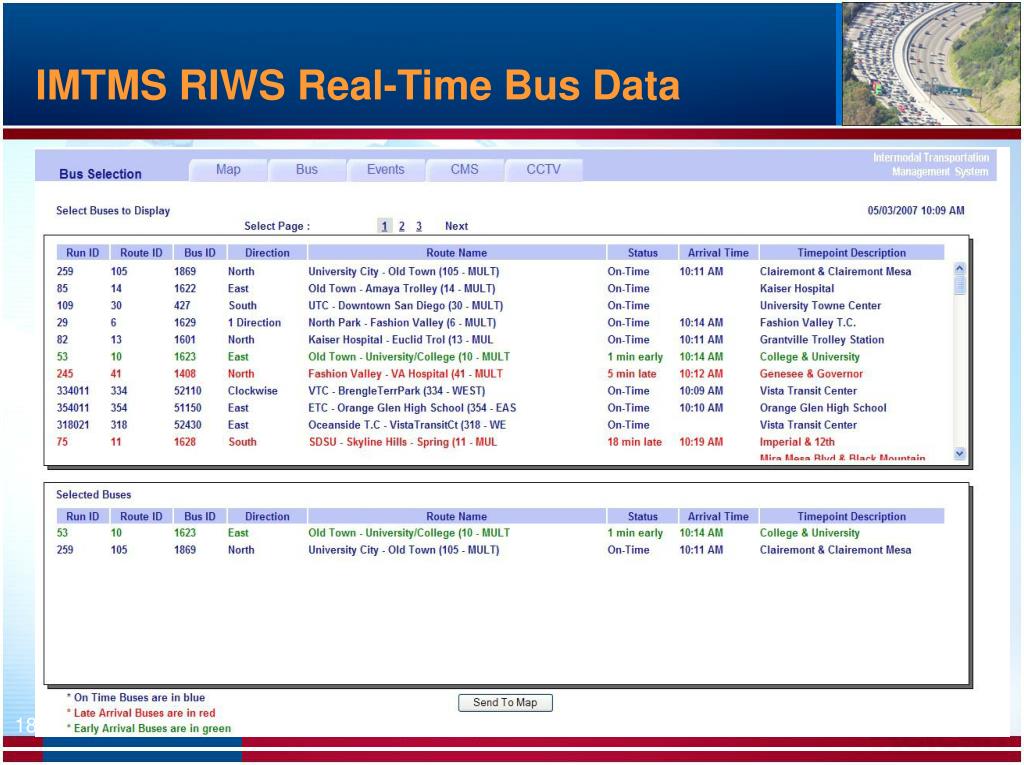
Task: Click the '05/03/2007 10:09 AM' timestamp
Action: [916, 210]
